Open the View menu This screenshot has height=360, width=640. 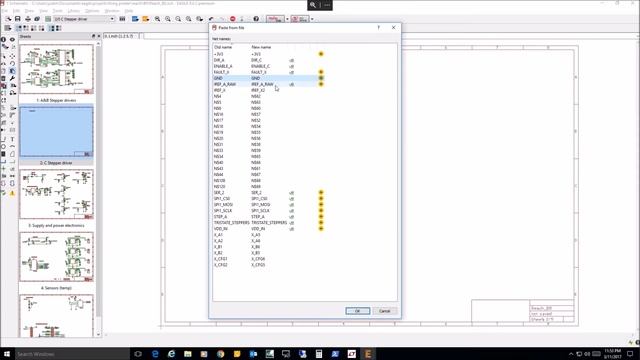tap(43, 11)
